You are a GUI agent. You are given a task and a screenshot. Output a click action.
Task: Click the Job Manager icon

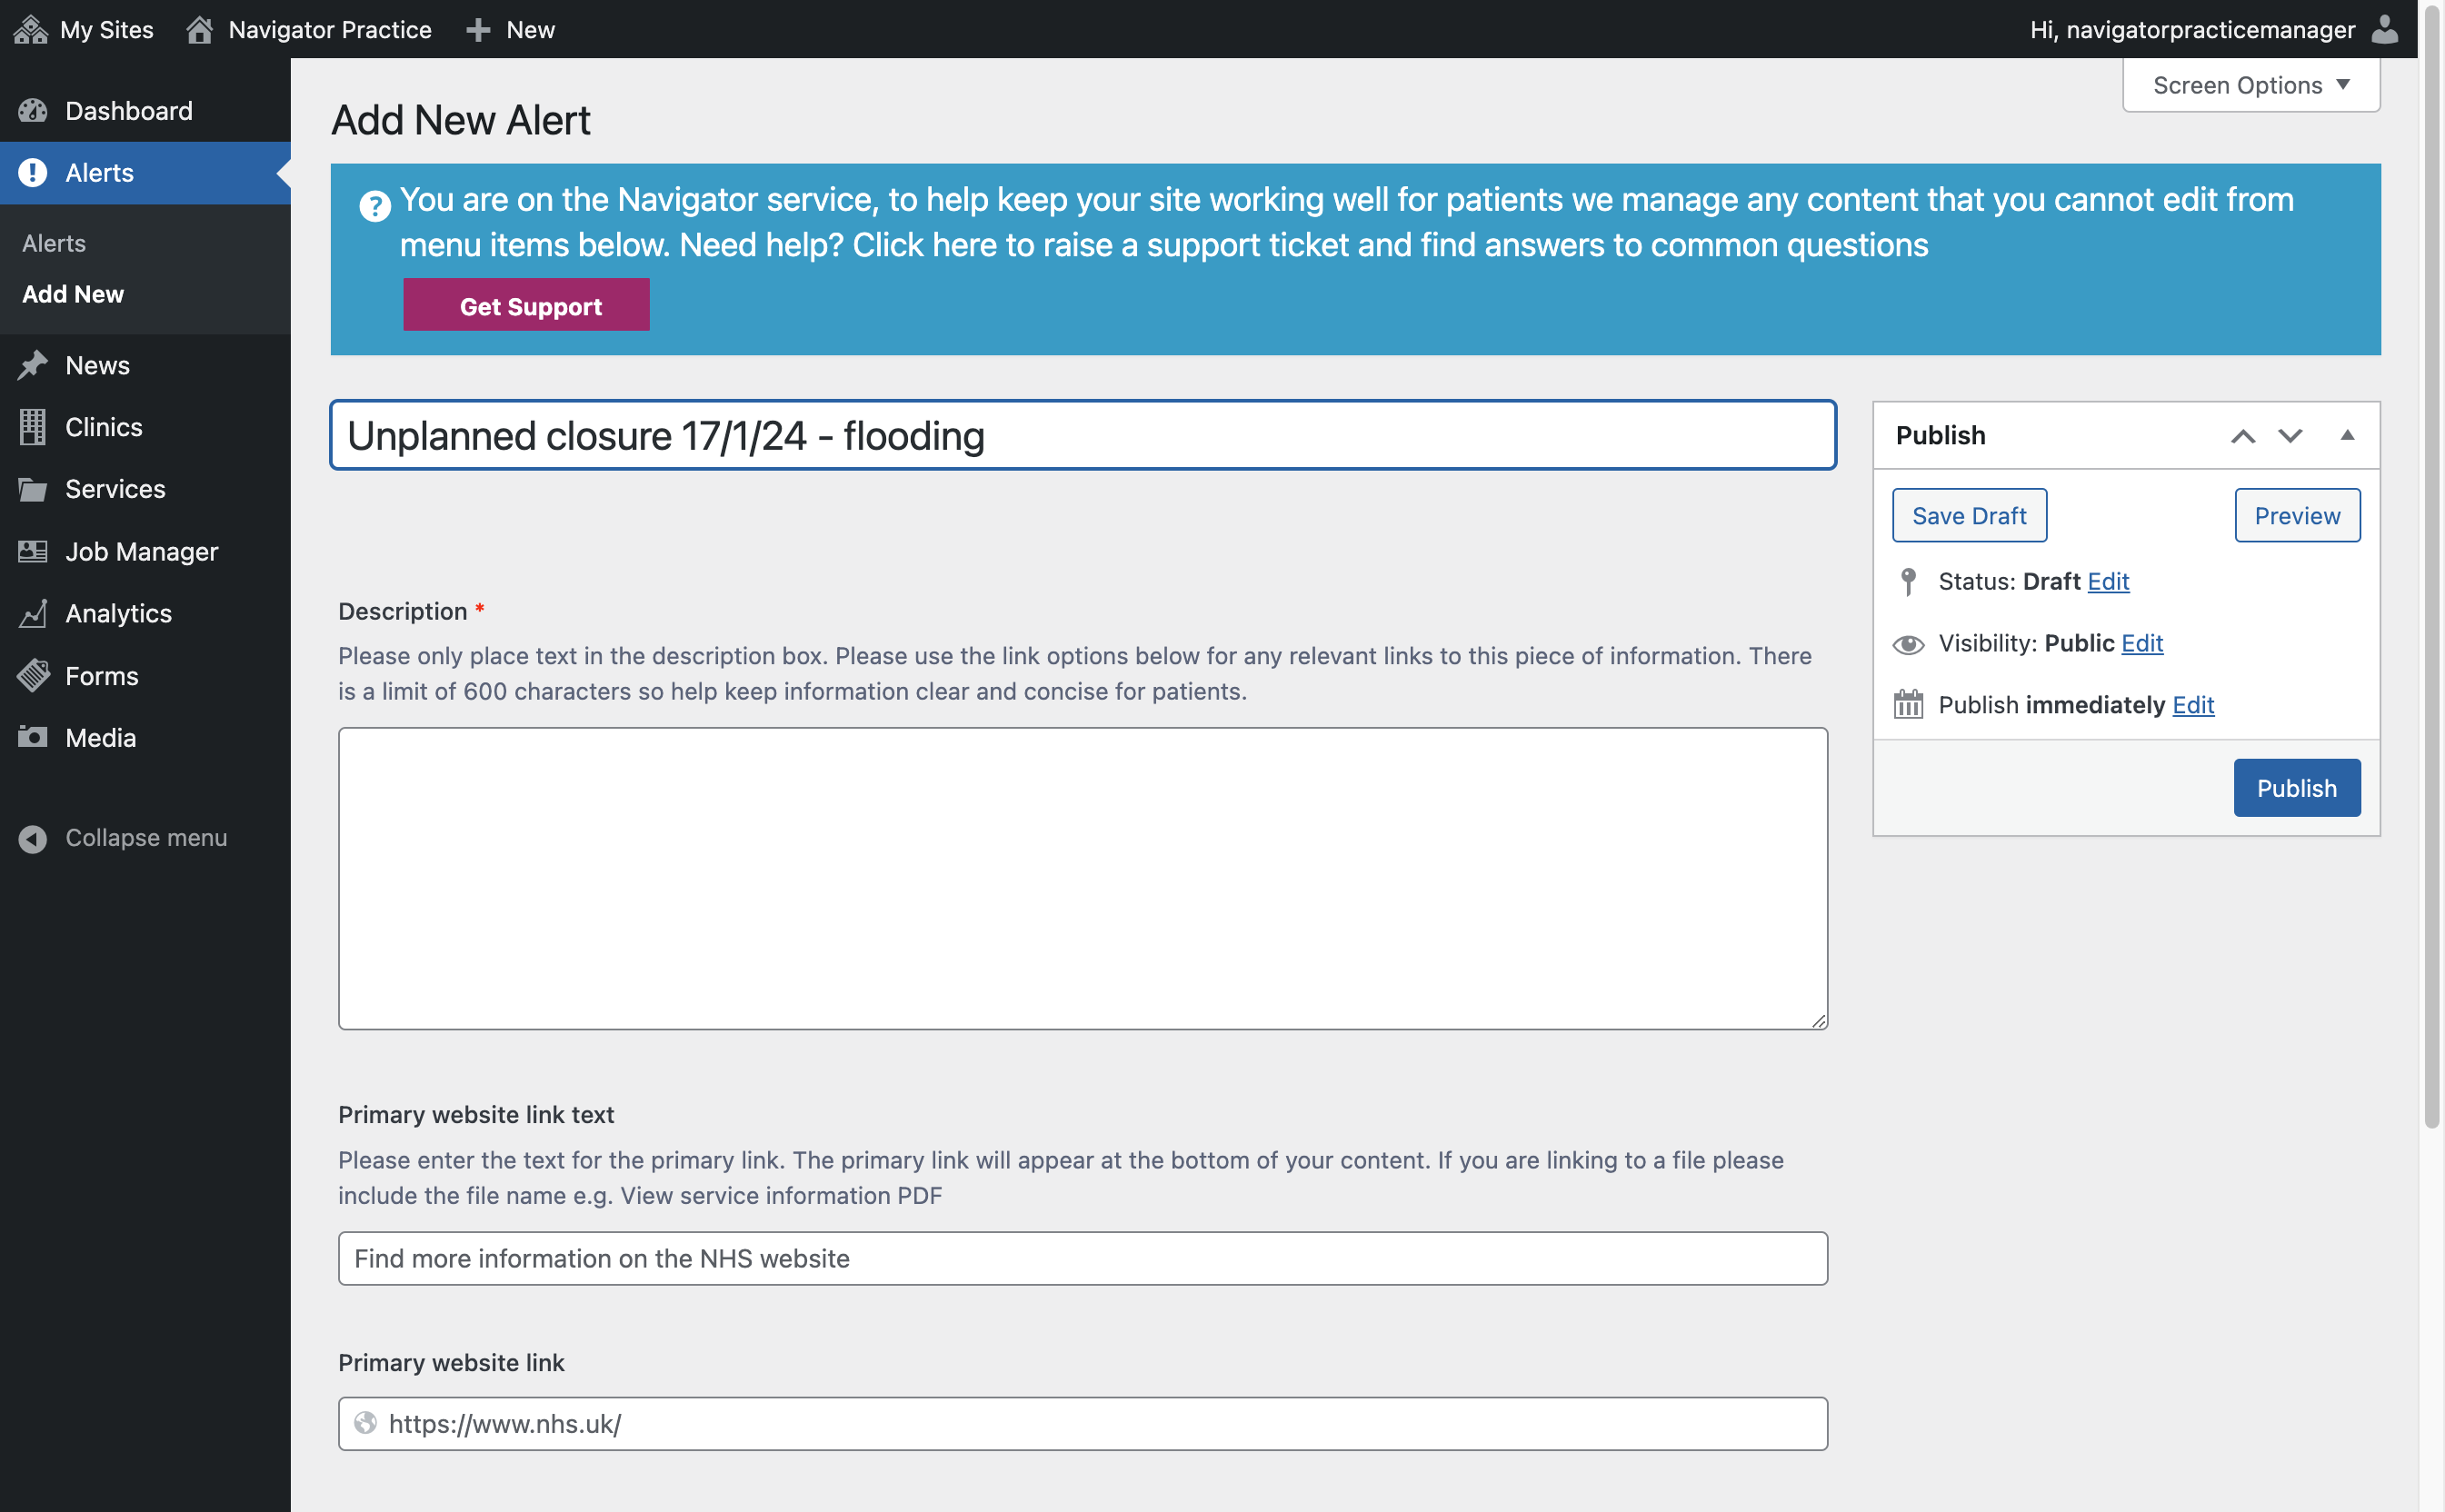(33, 551)
